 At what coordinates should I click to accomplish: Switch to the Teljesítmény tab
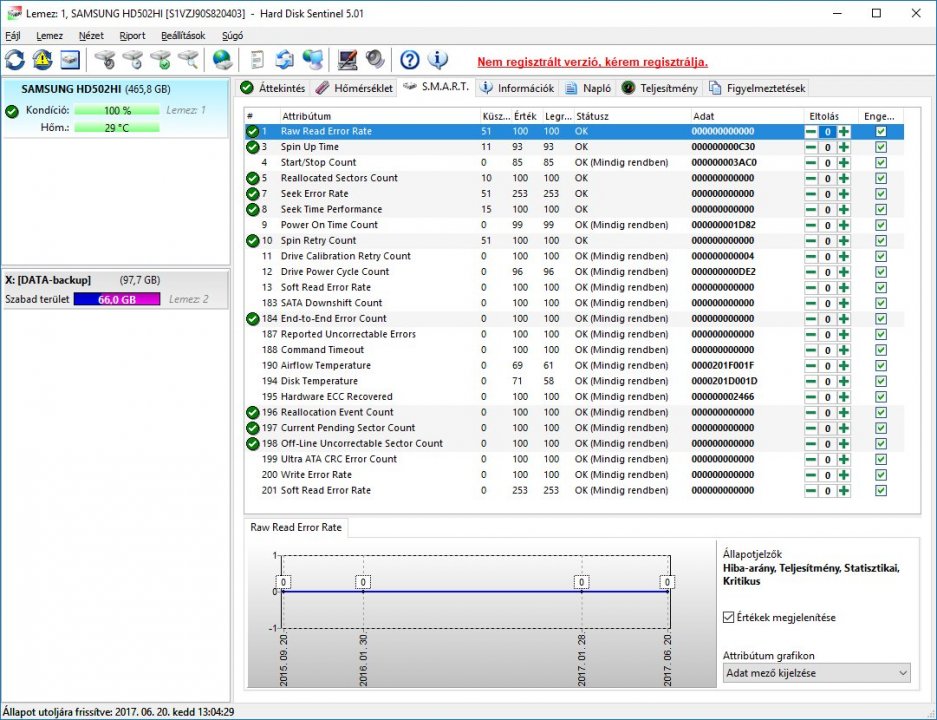660,88
